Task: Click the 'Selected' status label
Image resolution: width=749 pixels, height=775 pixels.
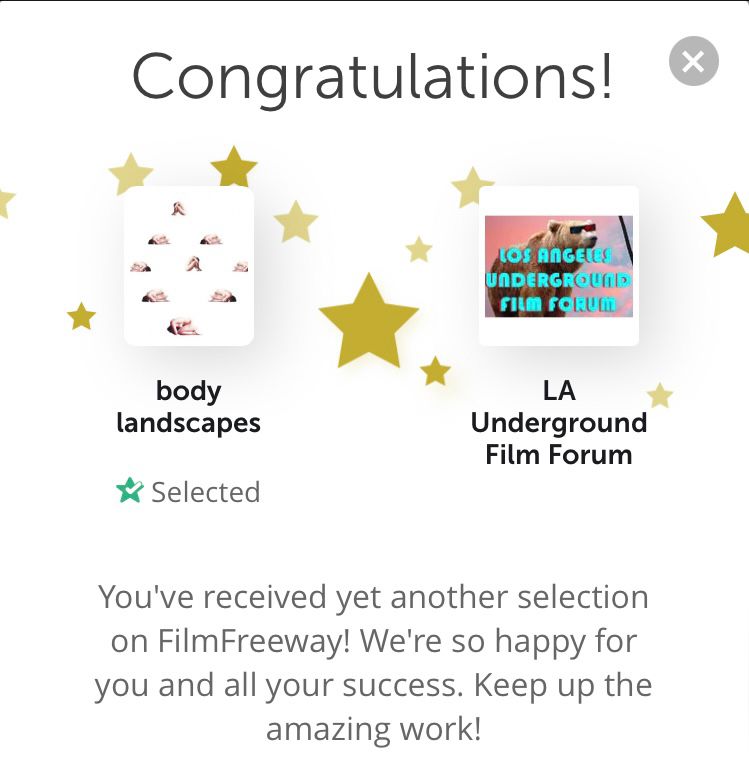Action: click(x=205, y=492)
